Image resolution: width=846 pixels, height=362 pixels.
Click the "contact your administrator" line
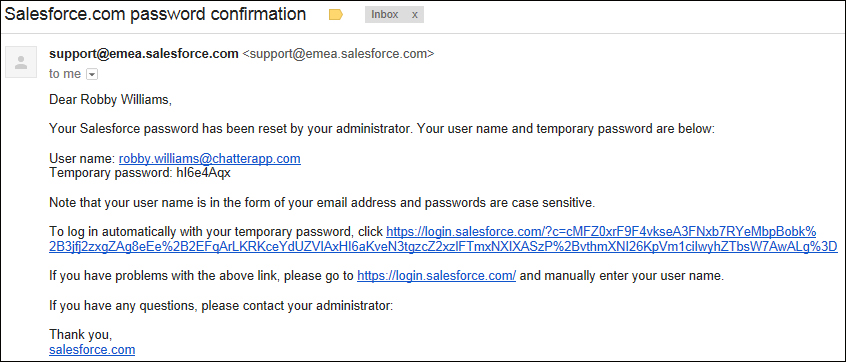221,306
